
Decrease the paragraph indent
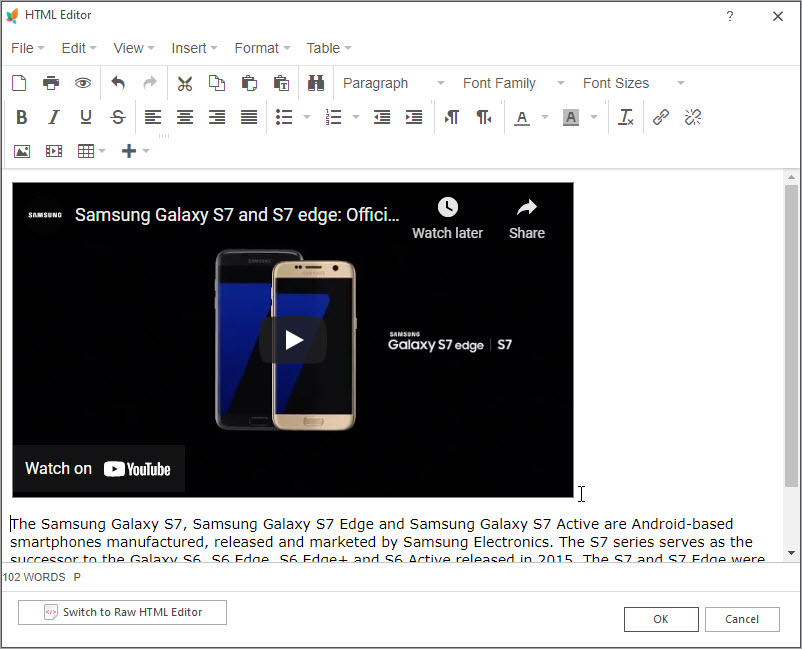click(x=382, y=117)
